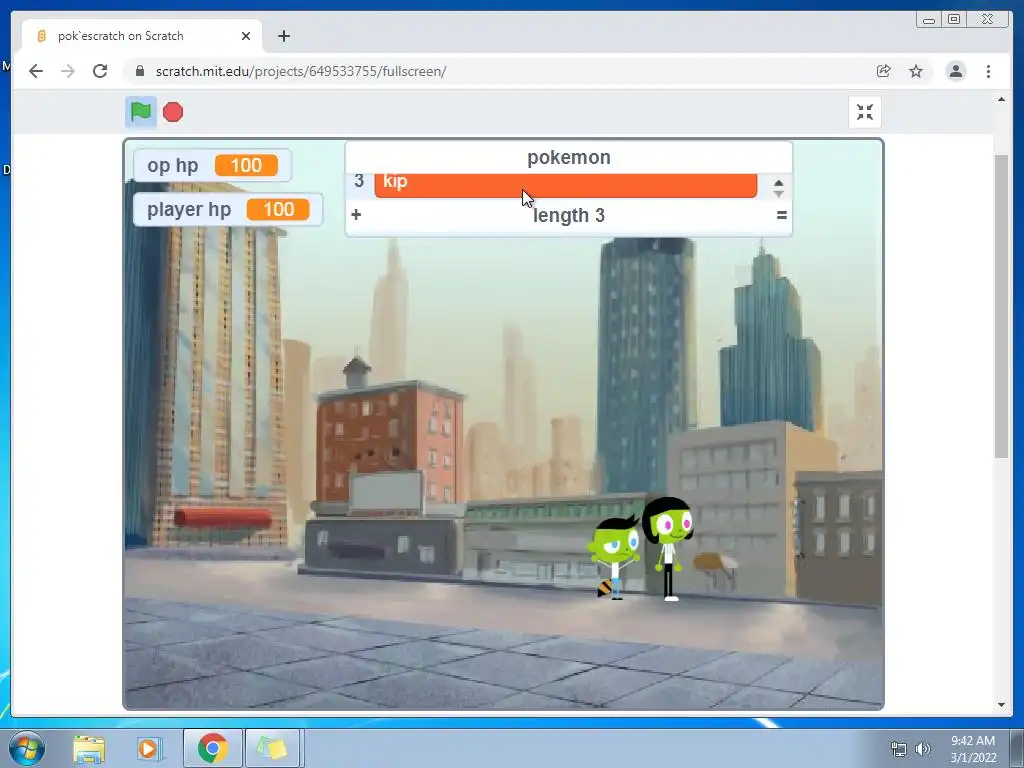Click the vertical page scrollbar thumb
This screenshot has height=768, width=1024.
pyautogui.click(x=1001, y=306)
